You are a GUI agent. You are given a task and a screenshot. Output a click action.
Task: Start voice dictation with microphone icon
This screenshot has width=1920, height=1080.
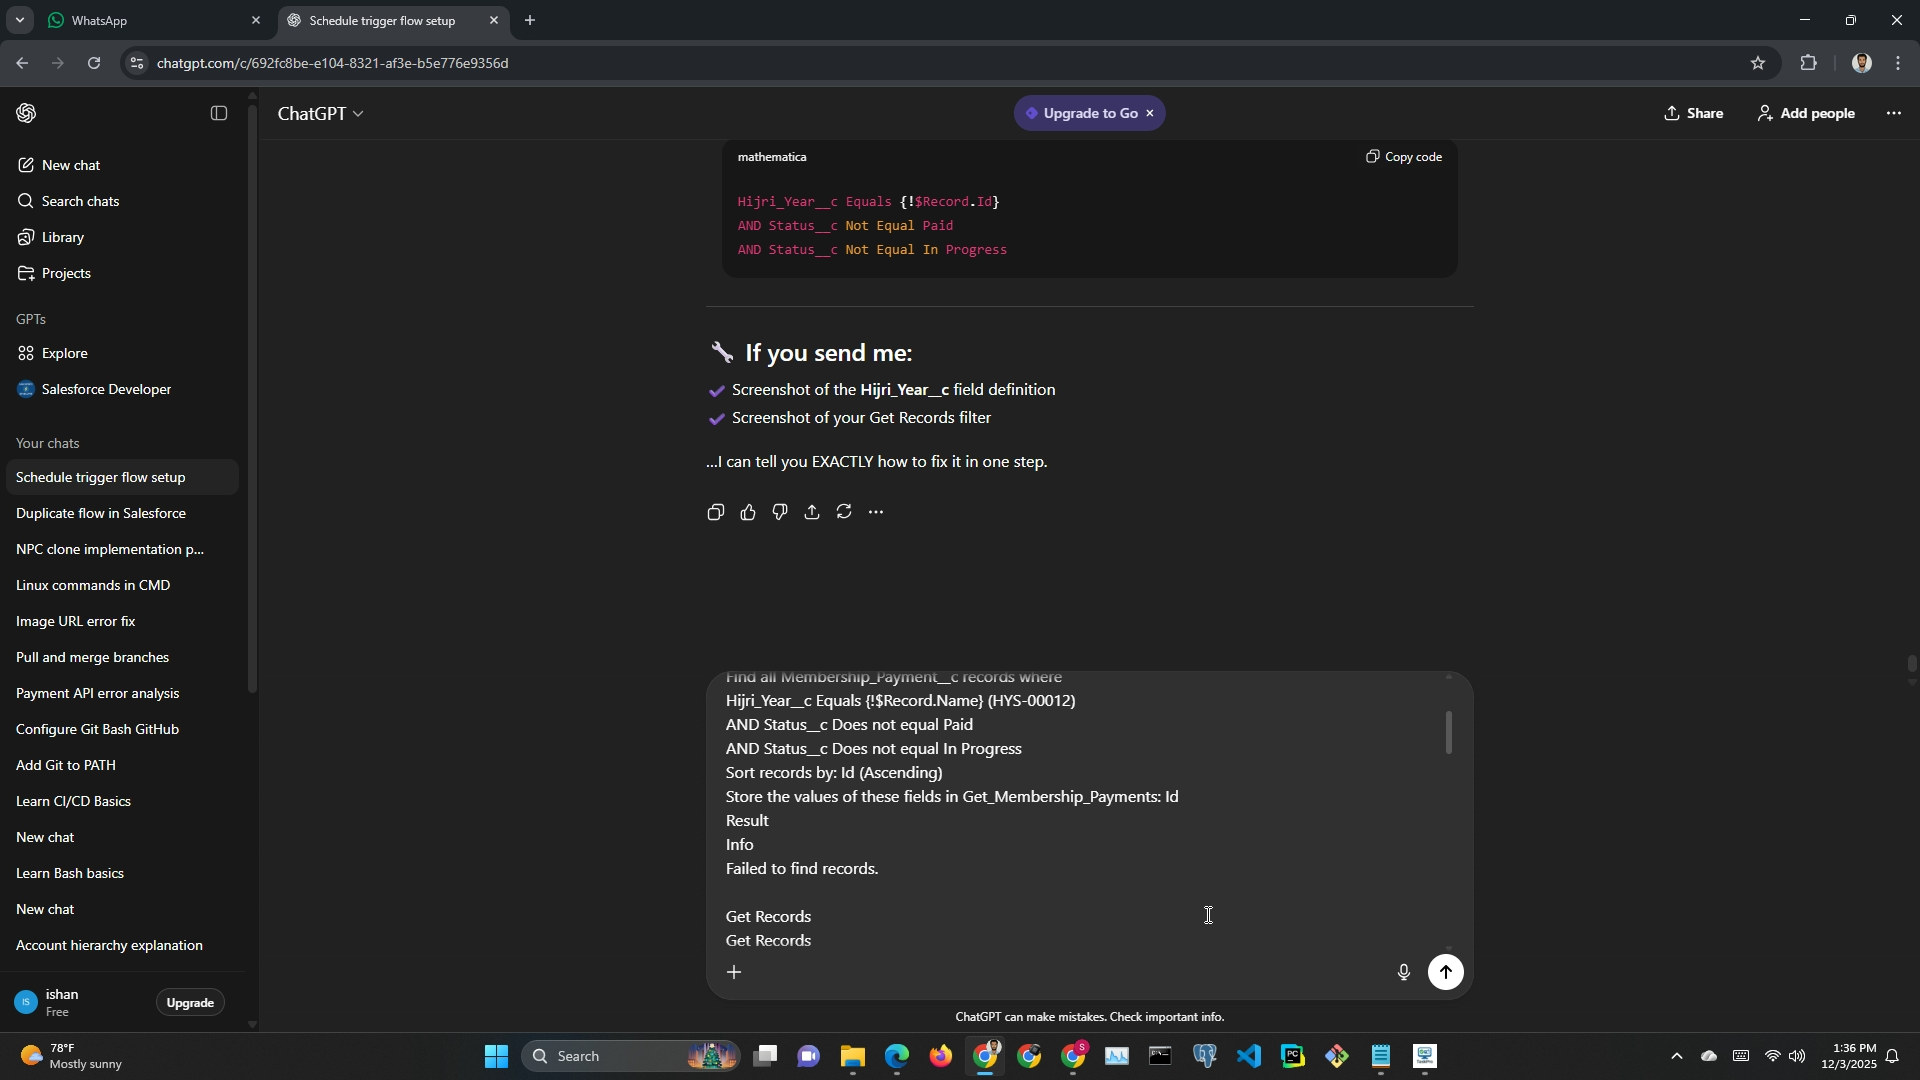click(1403, 972)
